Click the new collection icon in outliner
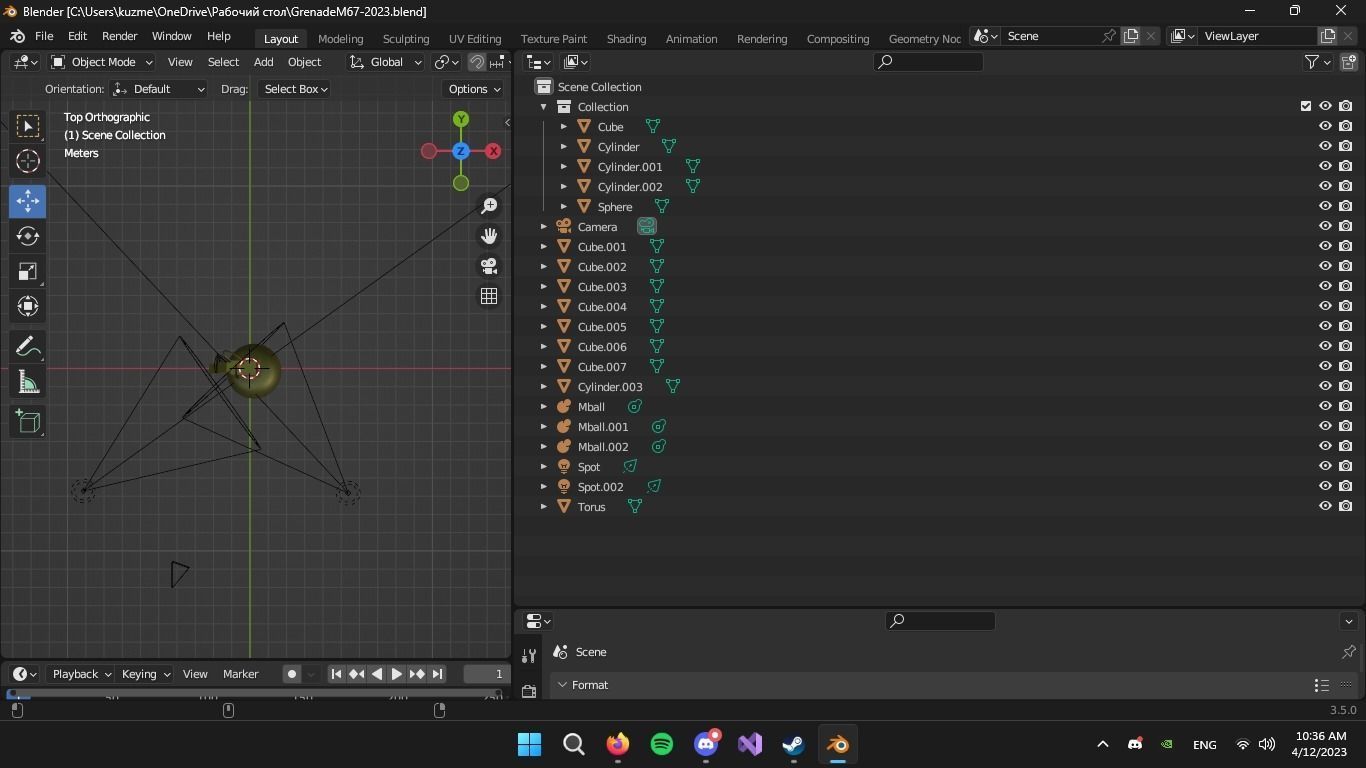1366x768 pixels. 1348,62
